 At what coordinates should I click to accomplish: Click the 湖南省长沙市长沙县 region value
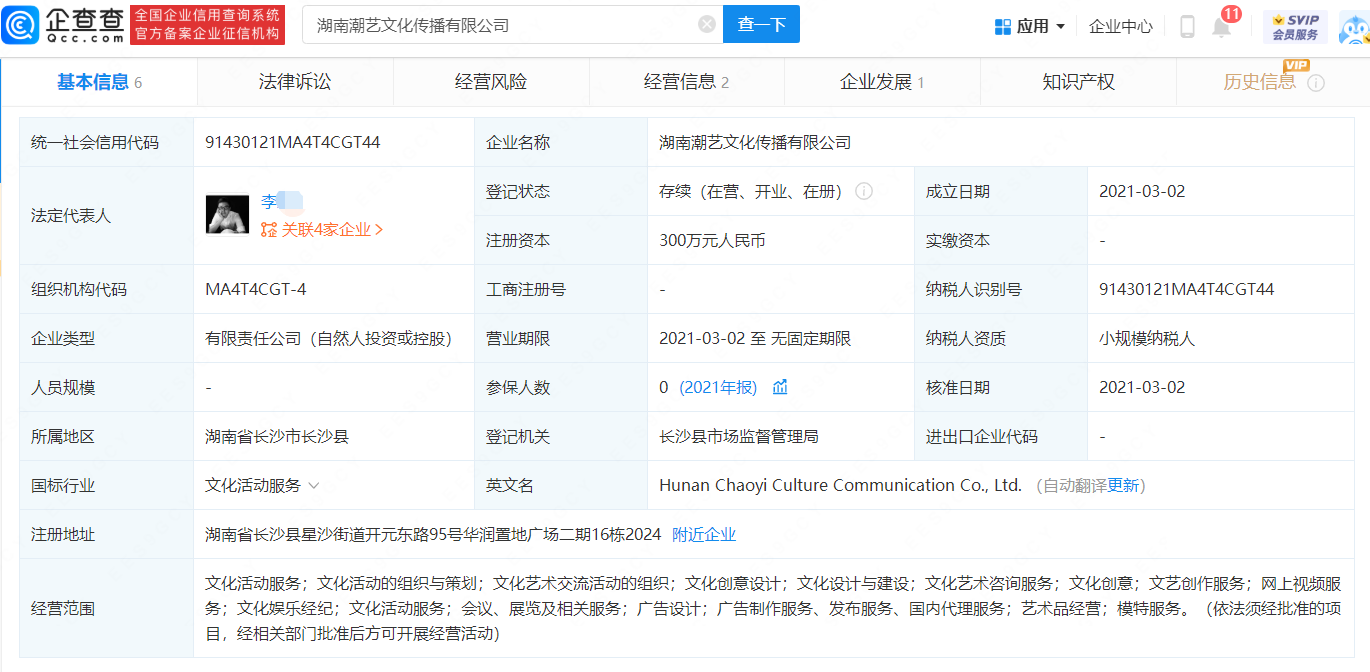coord(277,436)
